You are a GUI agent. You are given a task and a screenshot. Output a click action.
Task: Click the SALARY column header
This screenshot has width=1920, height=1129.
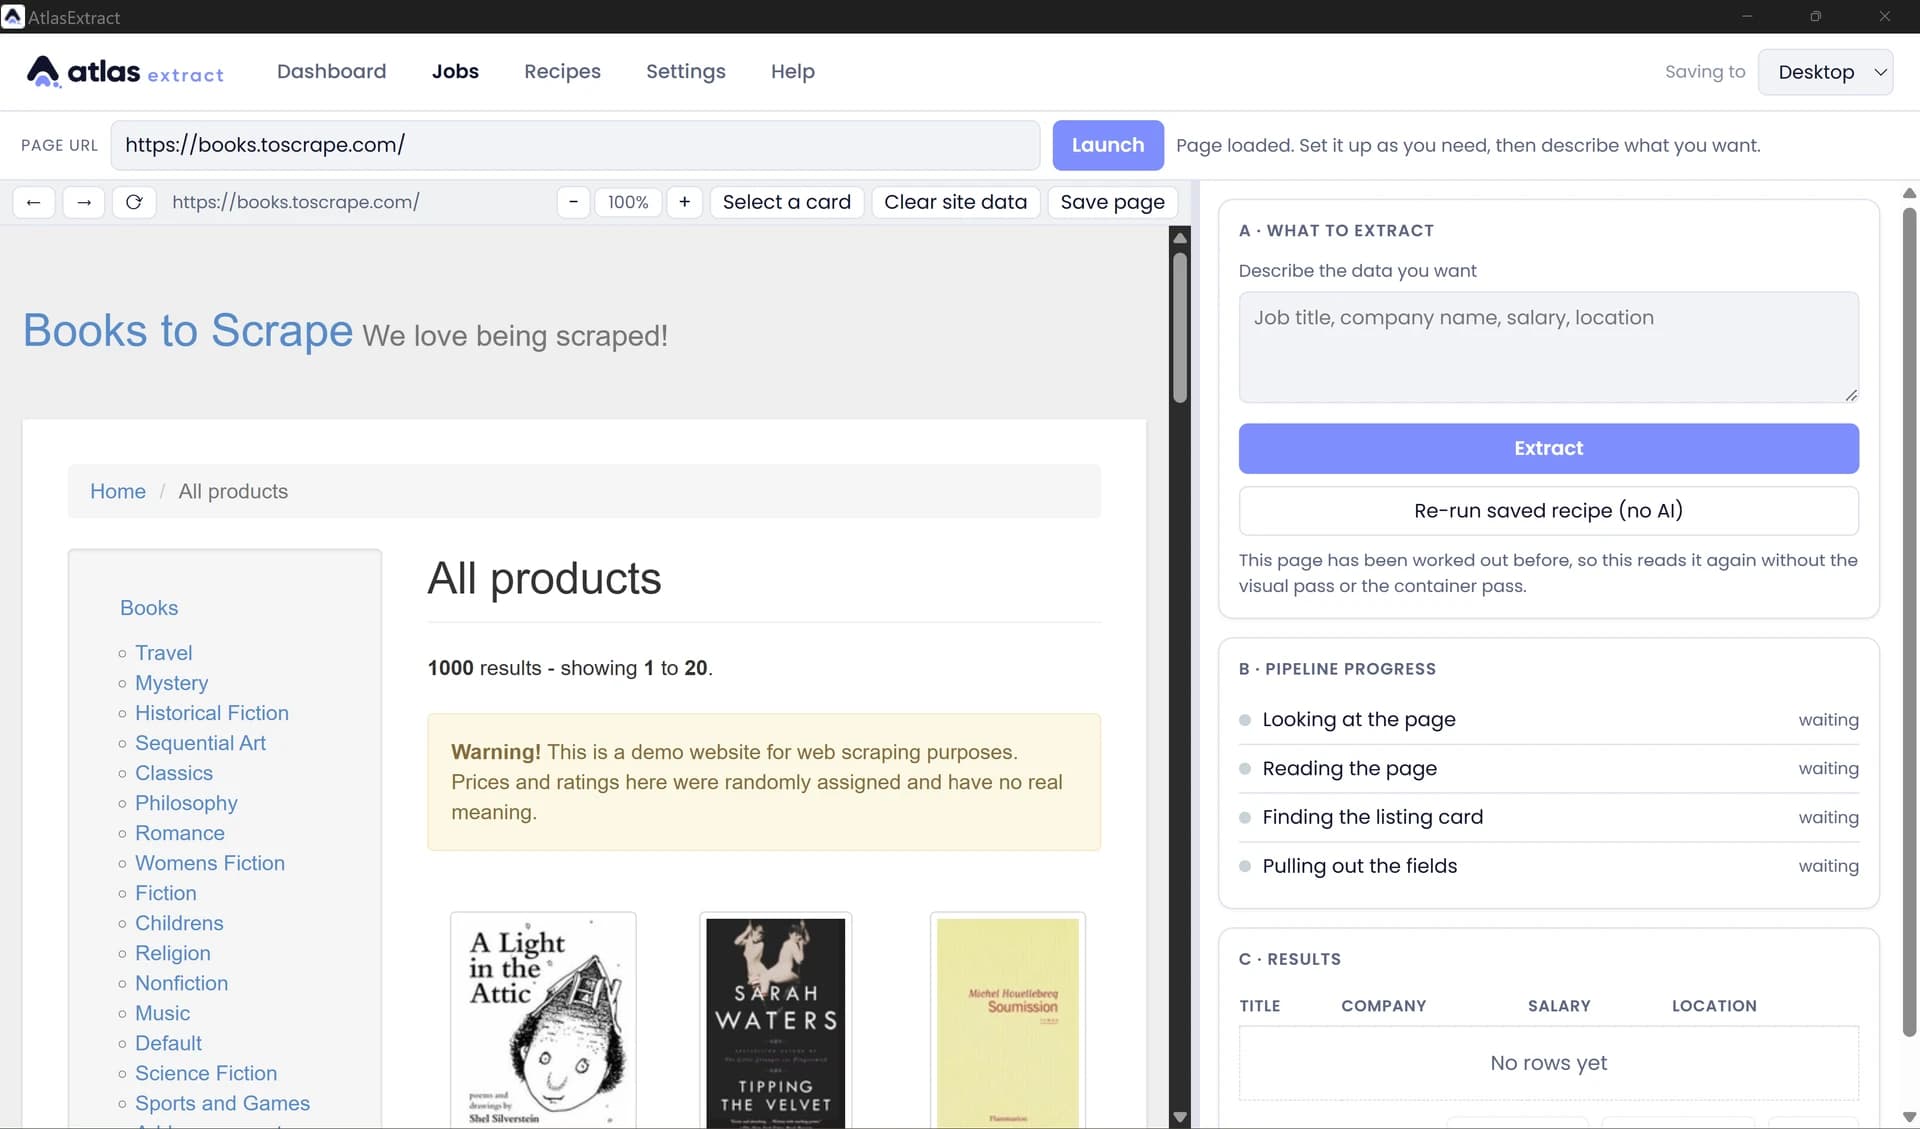(1559, 1006)
